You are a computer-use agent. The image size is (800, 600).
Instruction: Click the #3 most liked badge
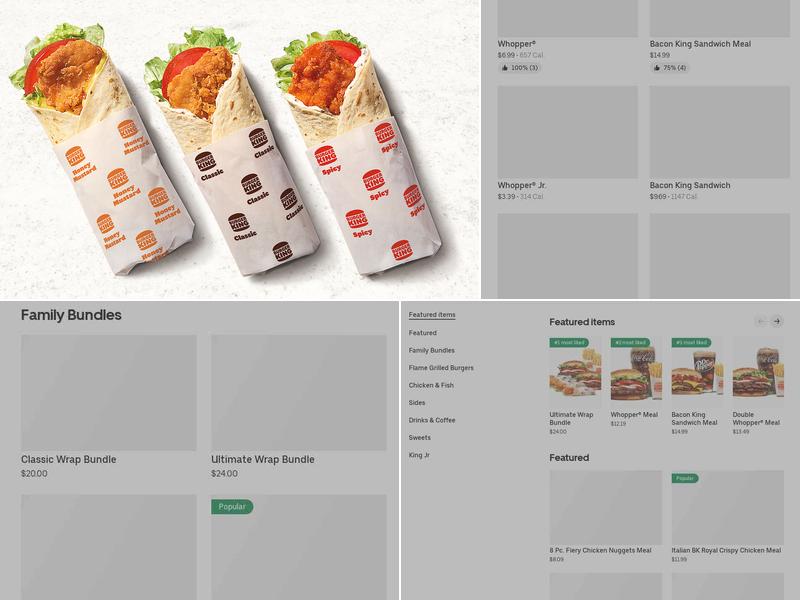tap(691, 342)
